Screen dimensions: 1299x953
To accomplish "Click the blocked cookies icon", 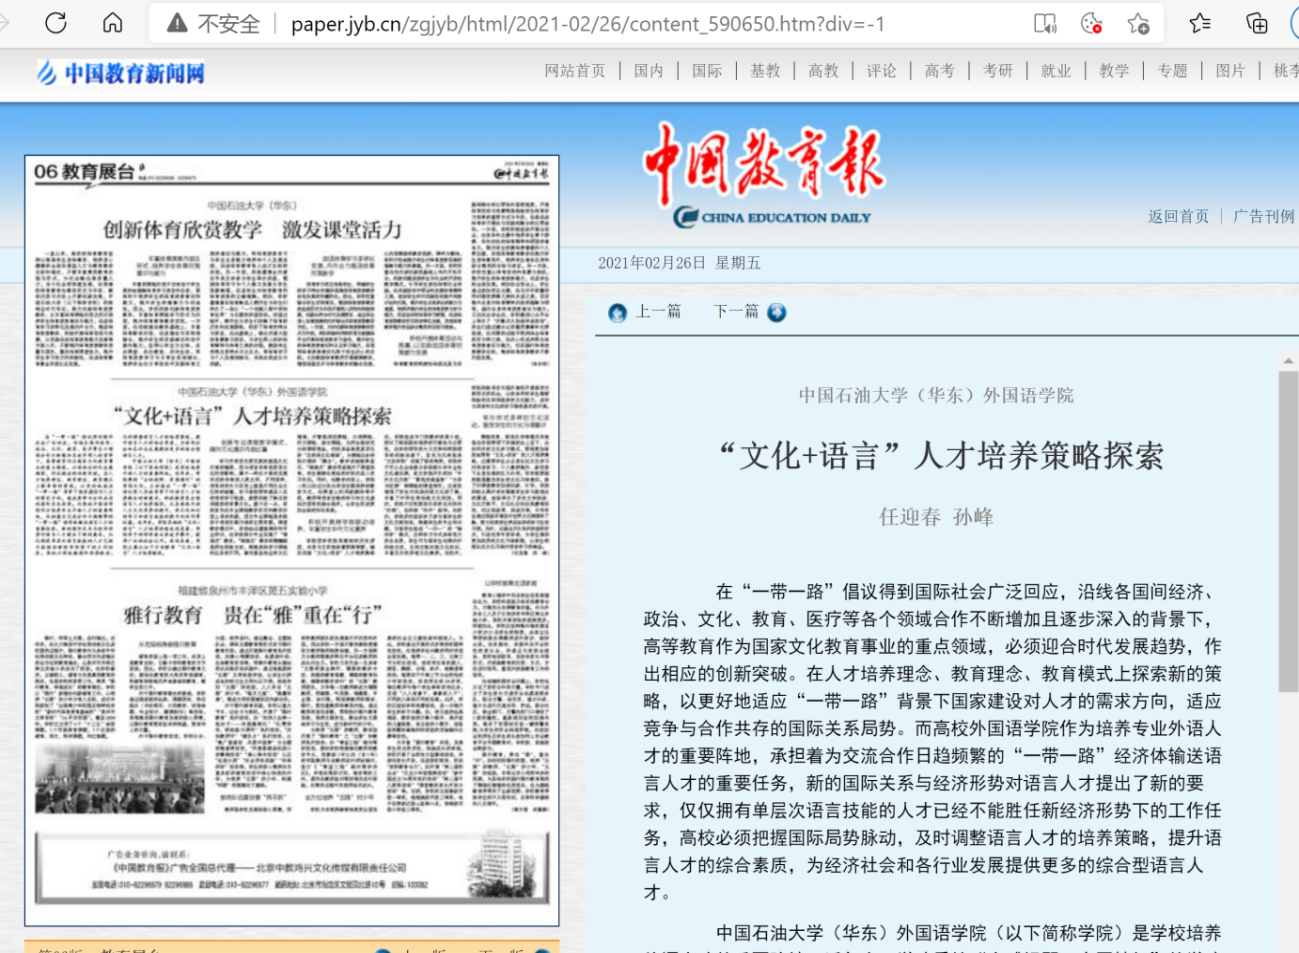I will pyautogui.click(x=1091, y=24).
